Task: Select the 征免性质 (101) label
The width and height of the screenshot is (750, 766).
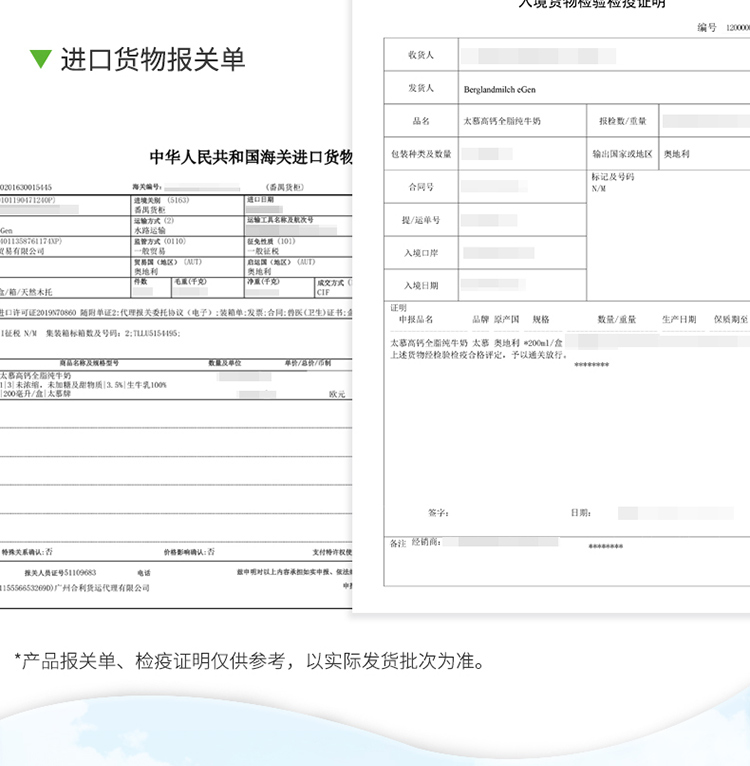Action: point(274,241)
